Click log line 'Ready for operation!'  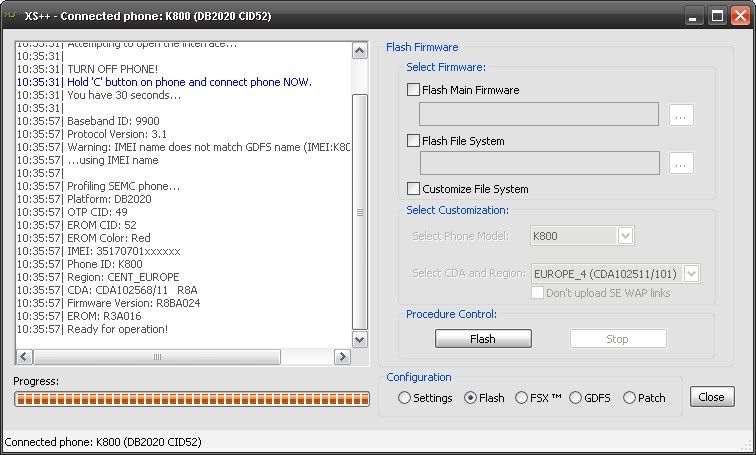pyautogui.click(x=93, y=329)
